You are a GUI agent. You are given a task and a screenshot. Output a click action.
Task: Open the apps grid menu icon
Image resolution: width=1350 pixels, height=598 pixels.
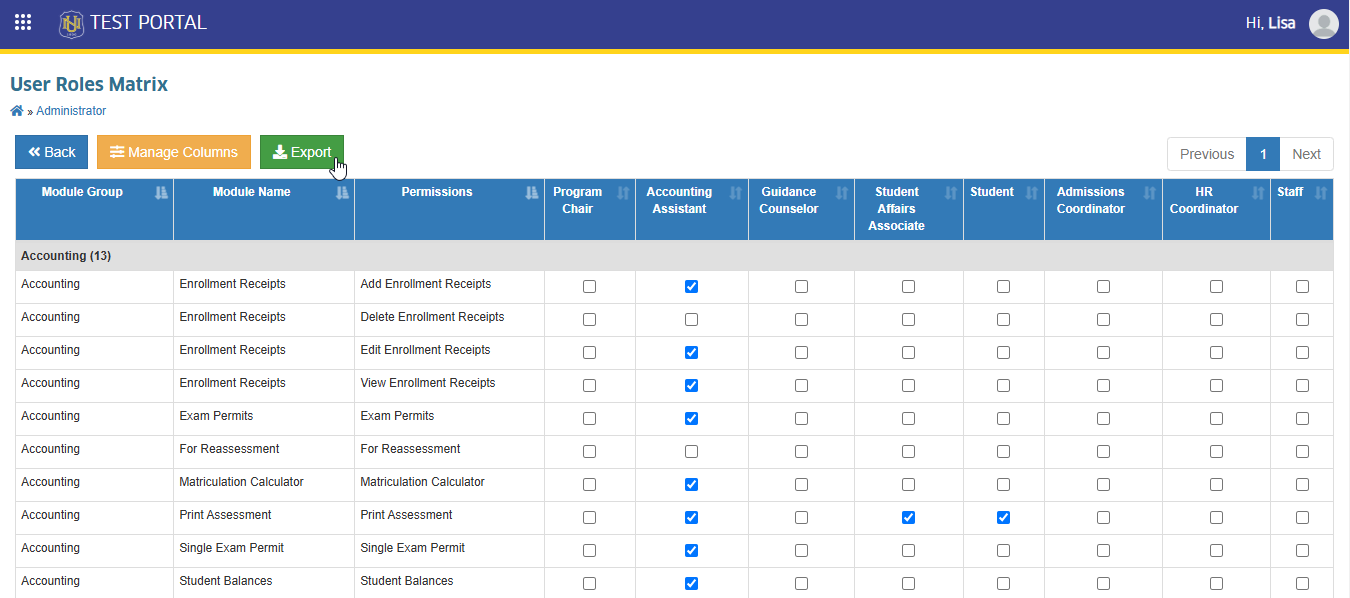[23, 22]
